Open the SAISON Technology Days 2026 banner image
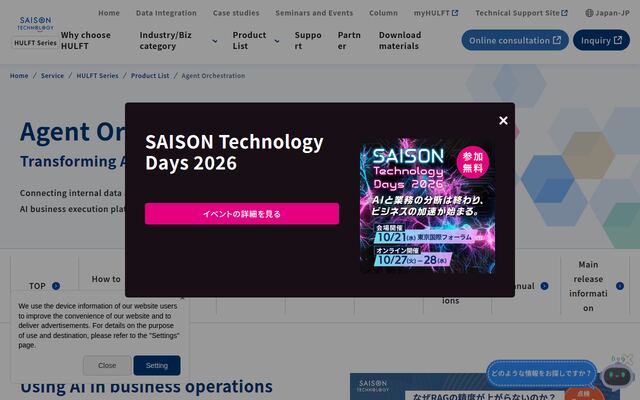This screenshot has width=640, height=400. (x=427, y=206)
